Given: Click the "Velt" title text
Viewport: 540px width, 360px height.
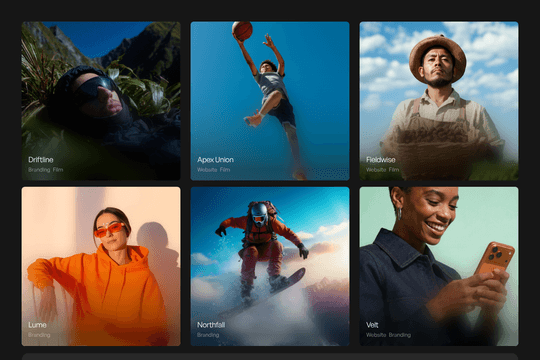Looking at the screenshot, I should pos(372,325).
